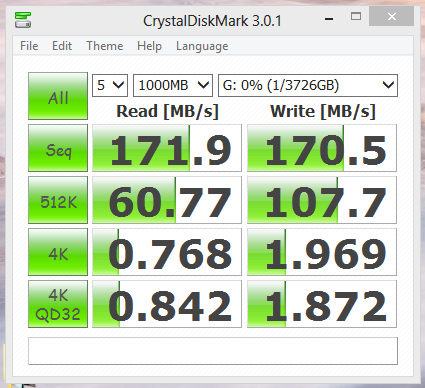Maximize the CrystalDiskMark window
This screenshot has width=425, height=388.
356,17
